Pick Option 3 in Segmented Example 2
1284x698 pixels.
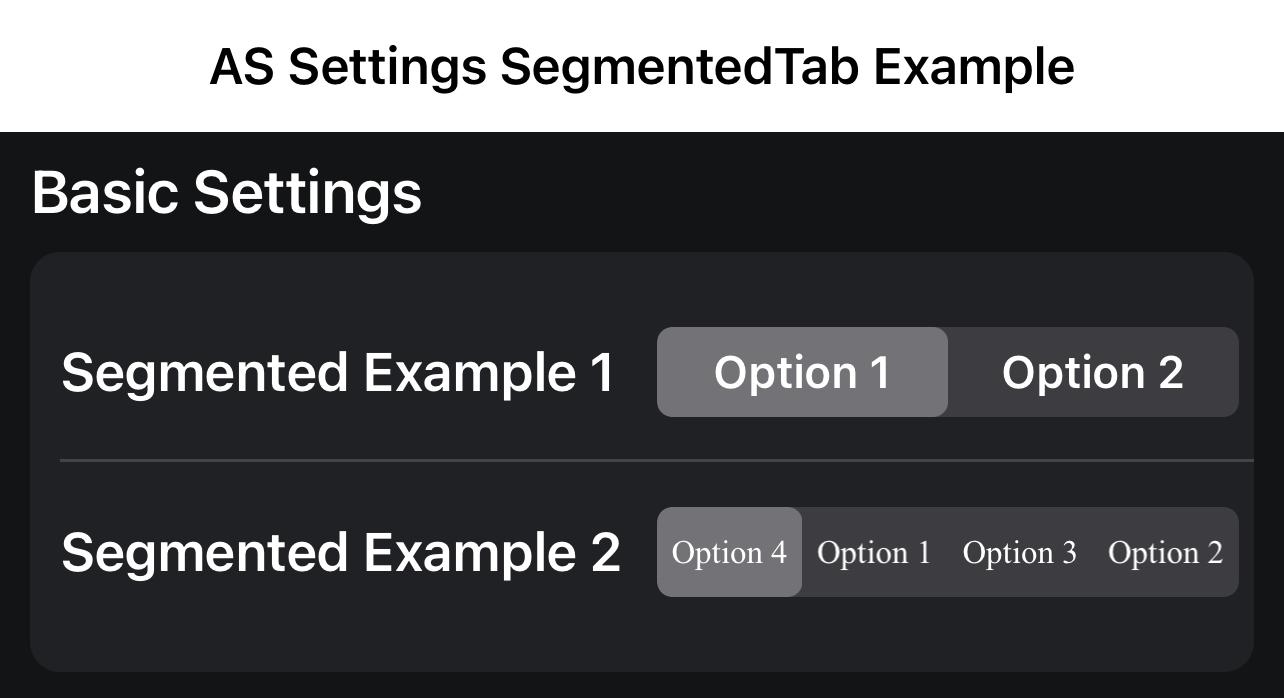coord(1019,552)
